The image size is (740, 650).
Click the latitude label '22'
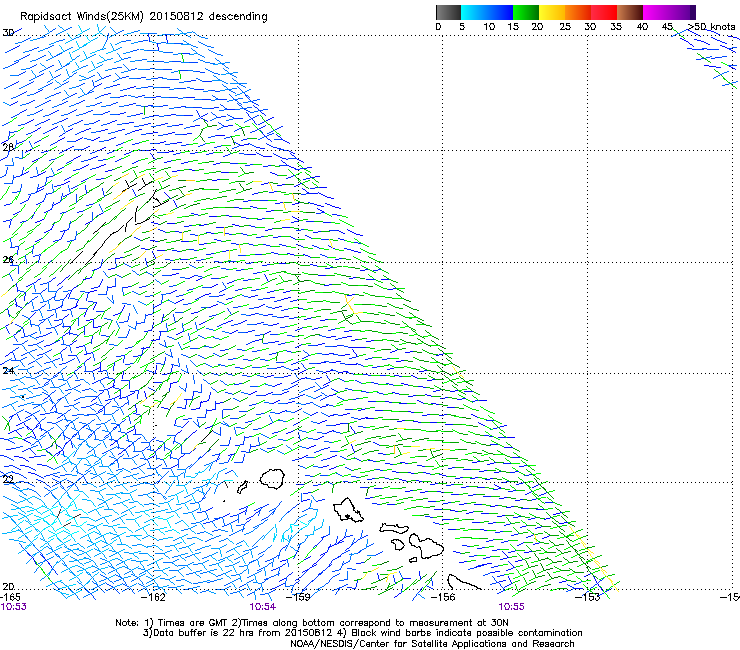(x=8, y=479)
